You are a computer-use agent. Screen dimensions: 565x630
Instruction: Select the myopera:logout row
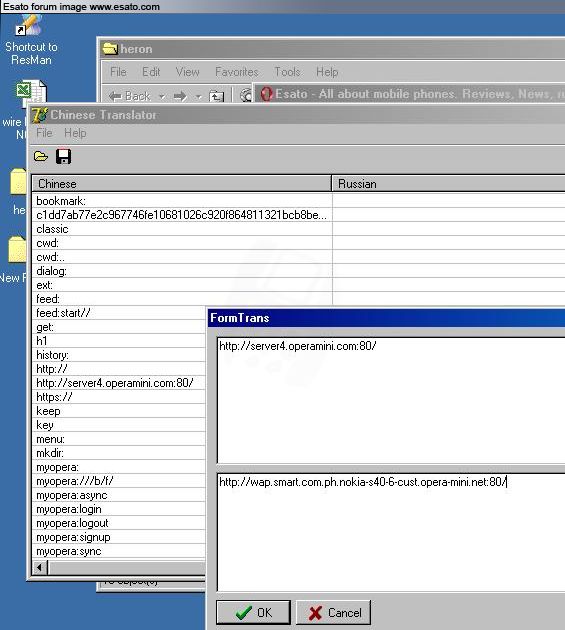[x=119, y=523]
